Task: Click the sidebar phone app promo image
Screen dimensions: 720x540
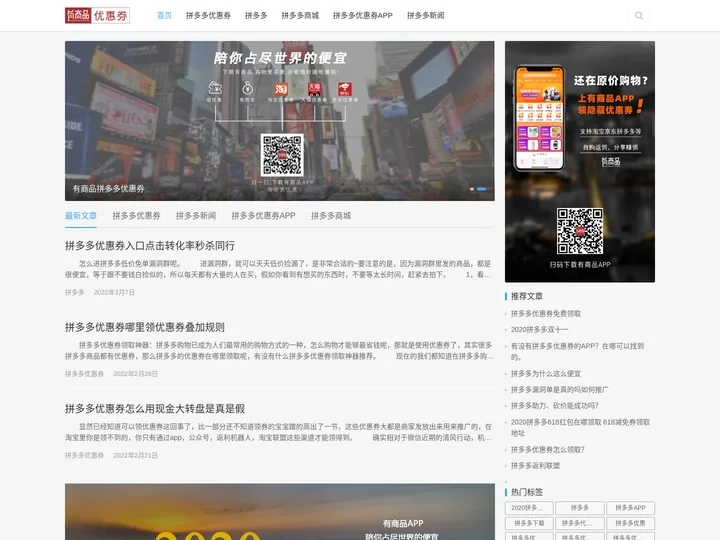Action: coord(579,162)
